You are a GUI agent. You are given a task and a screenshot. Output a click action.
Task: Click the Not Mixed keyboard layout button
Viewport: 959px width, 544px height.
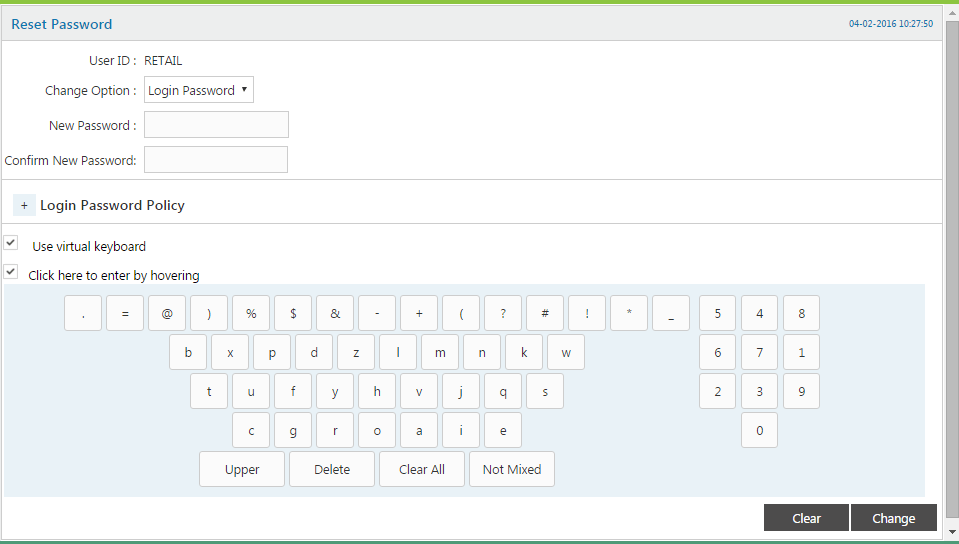[x=512, y=469]
